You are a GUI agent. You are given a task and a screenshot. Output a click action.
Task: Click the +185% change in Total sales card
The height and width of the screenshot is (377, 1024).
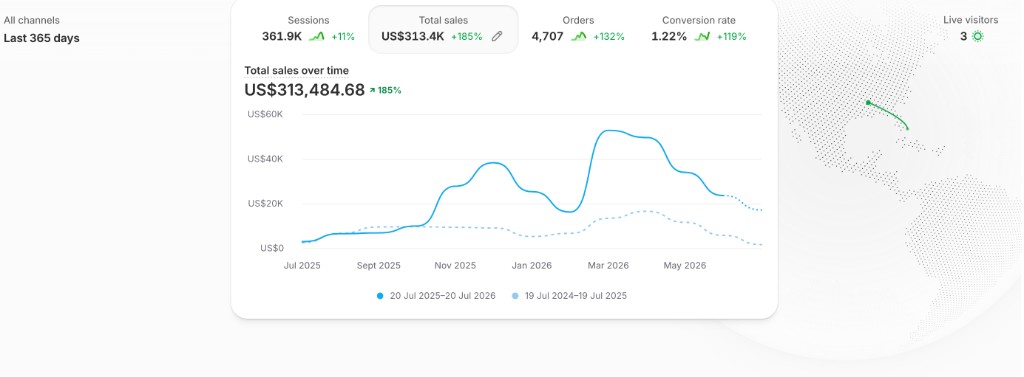(x=467, y=37)
